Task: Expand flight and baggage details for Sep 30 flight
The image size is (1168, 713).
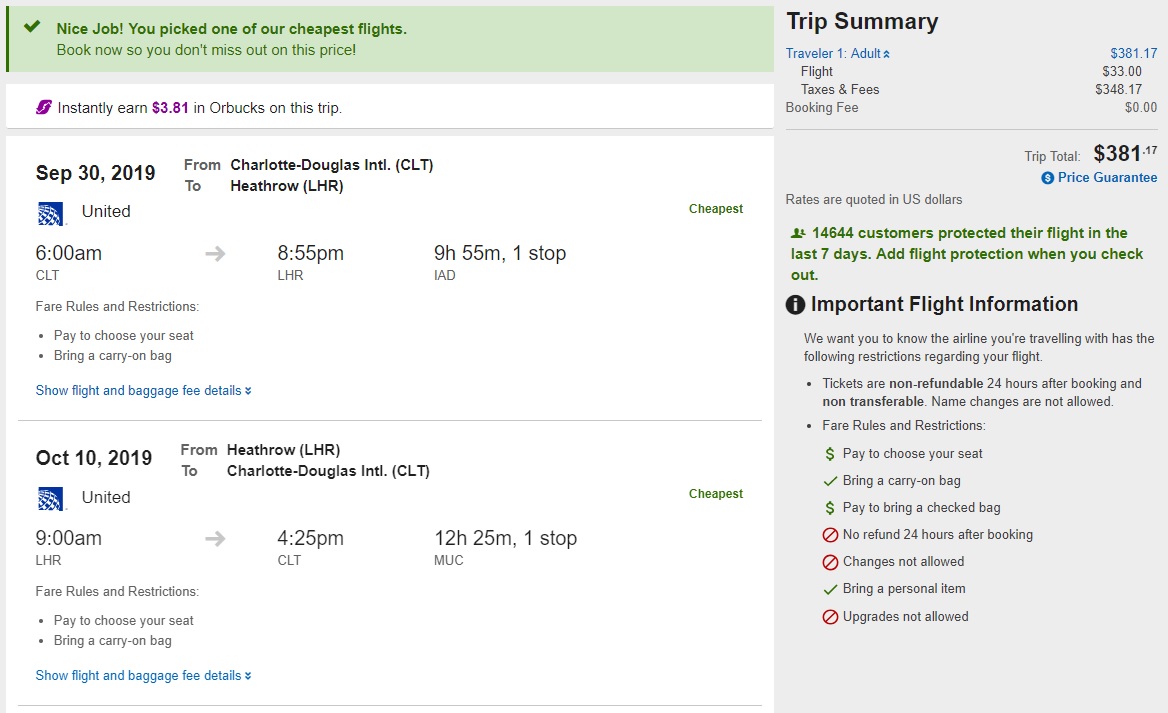Action: pos(143,391)
